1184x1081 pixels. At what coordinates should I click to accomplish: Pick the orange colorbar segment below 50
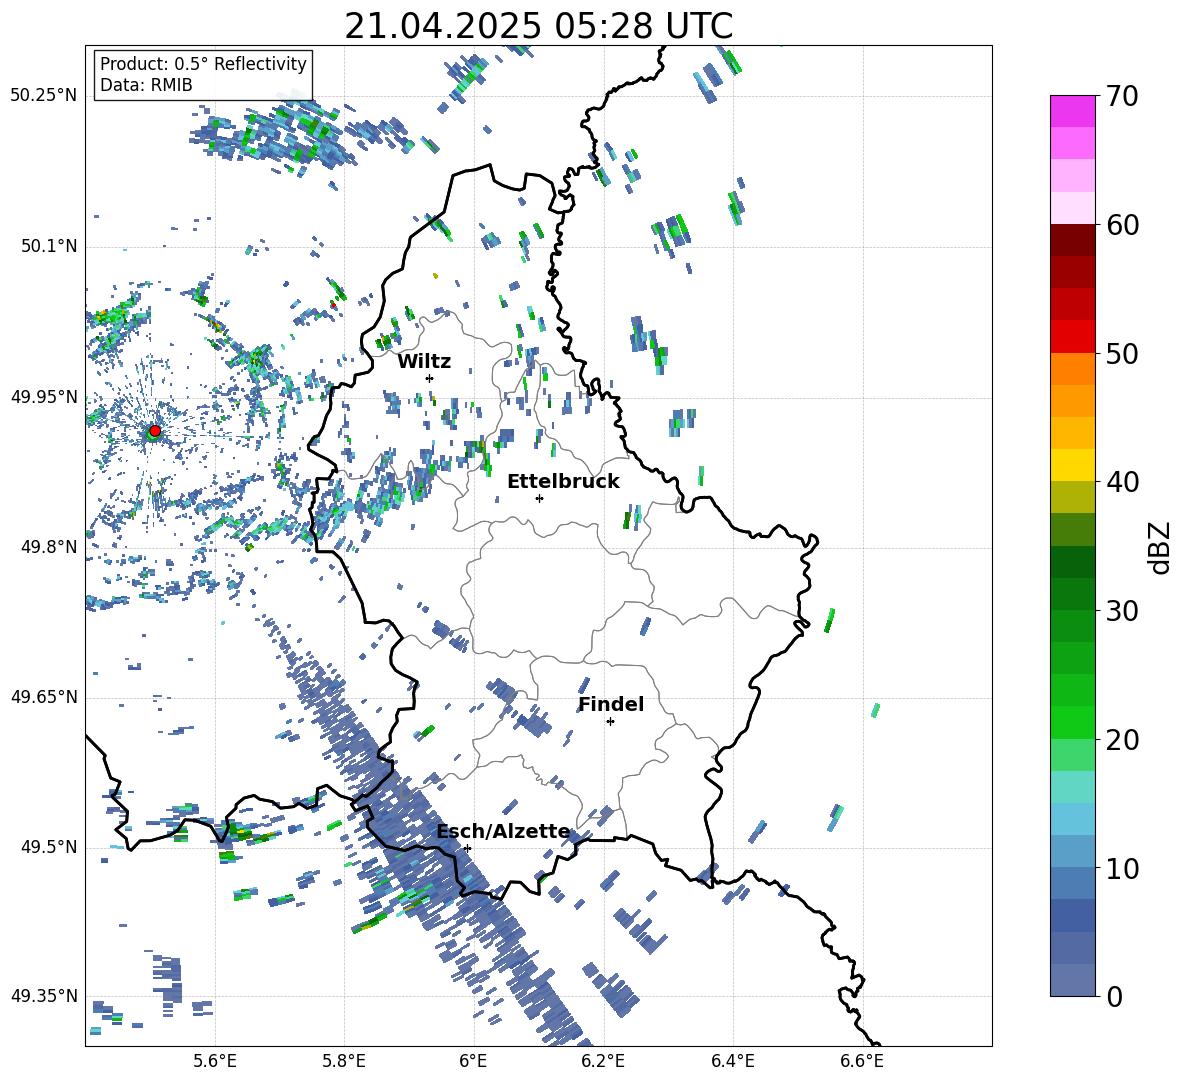[x=1072, y=368]
